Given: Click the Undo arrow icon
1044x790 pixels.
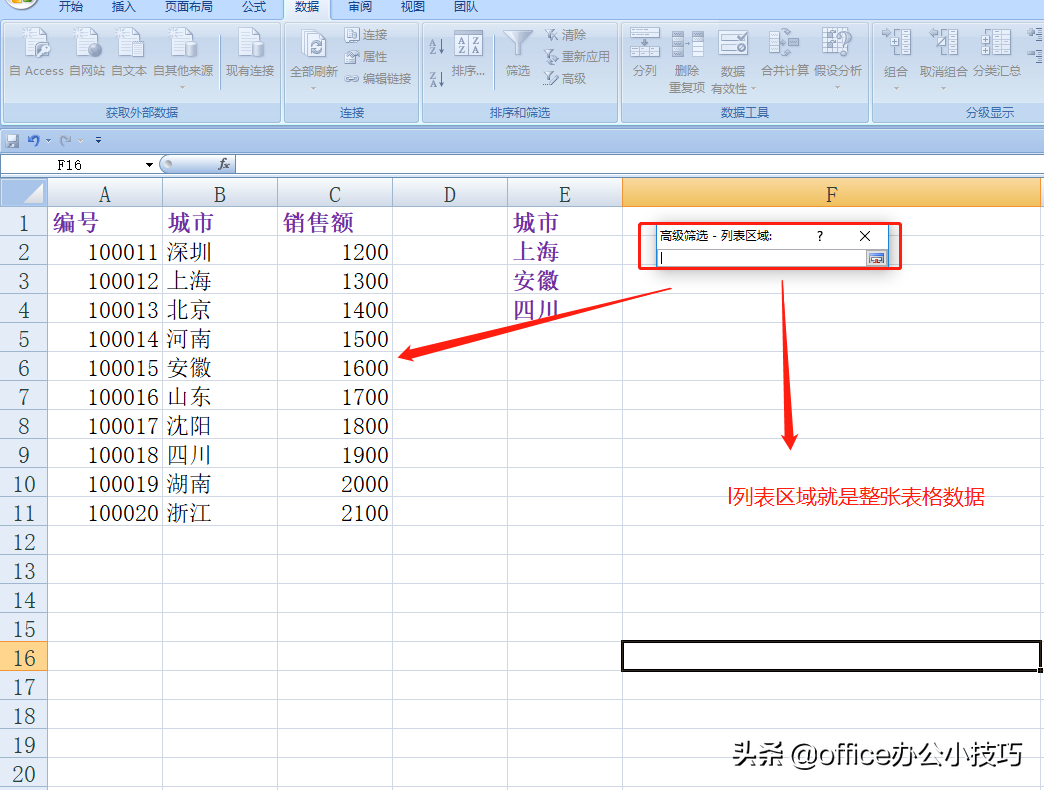Looking at the screenshot, I should (33, 140).
